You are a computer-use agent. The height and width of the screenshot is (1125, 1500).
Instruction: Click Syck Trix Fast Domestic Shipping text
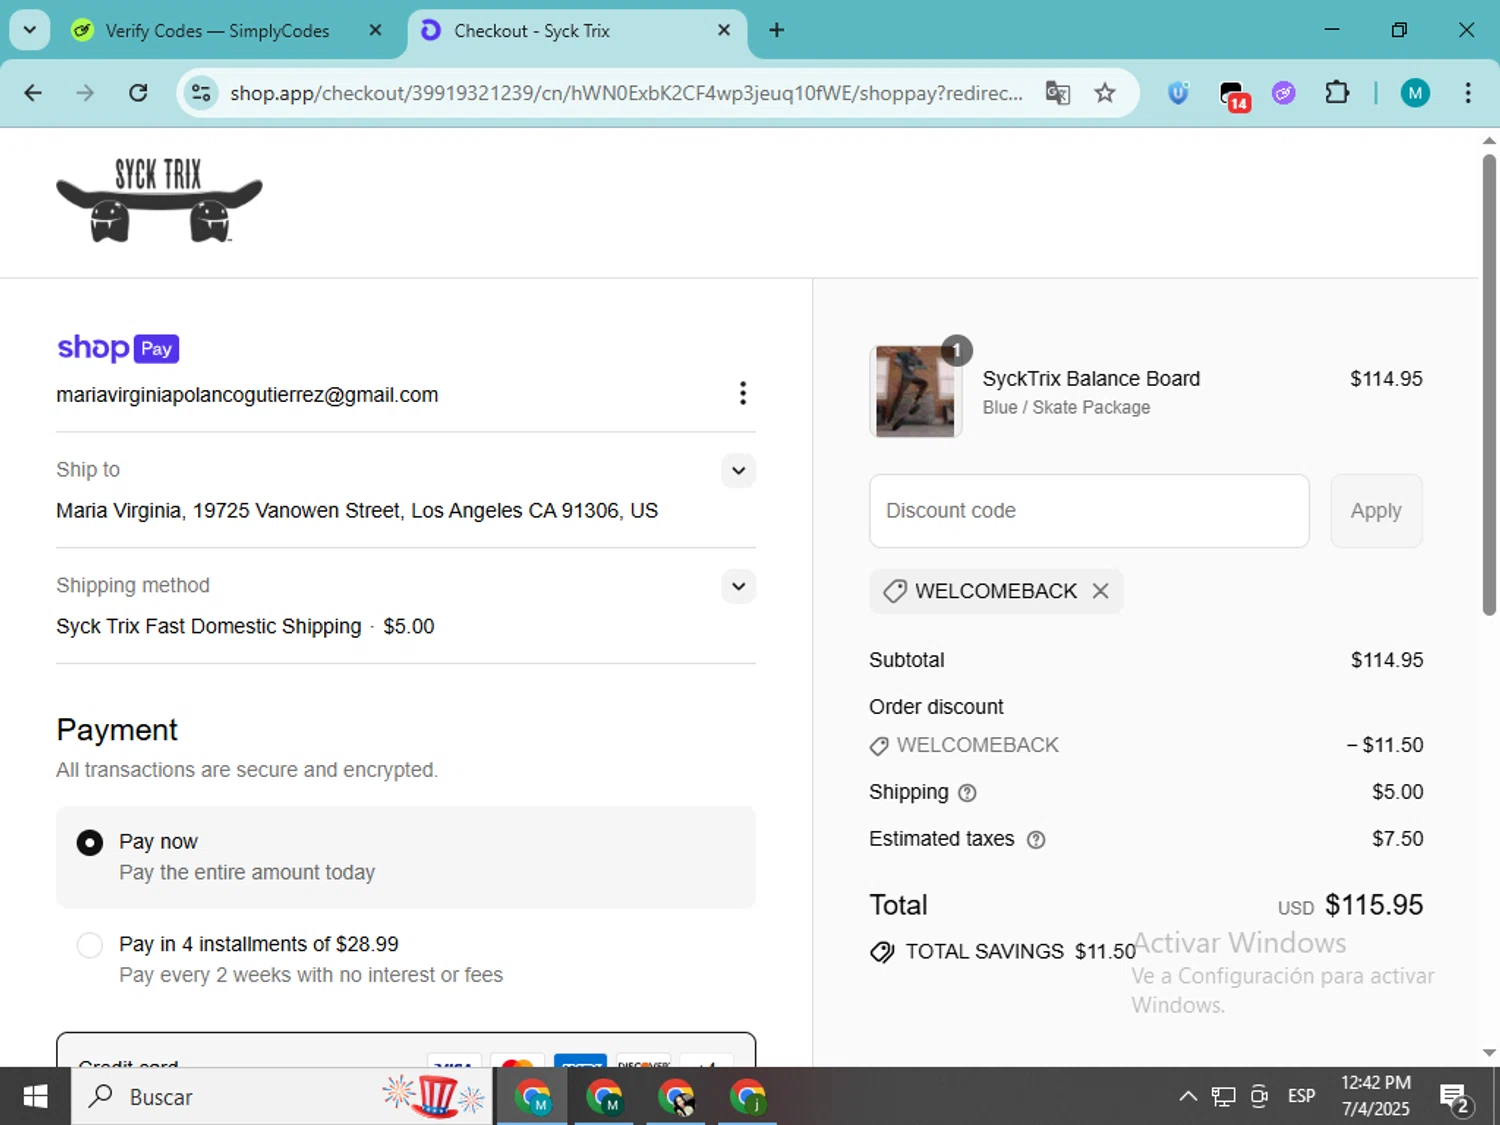[x=208, y=627]
